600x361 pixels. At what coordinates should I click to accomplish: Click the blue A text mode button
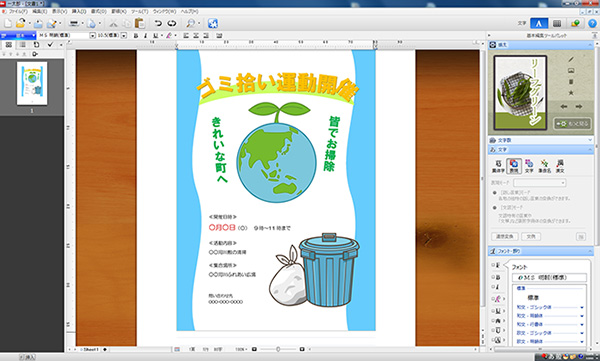coord(539,23)
